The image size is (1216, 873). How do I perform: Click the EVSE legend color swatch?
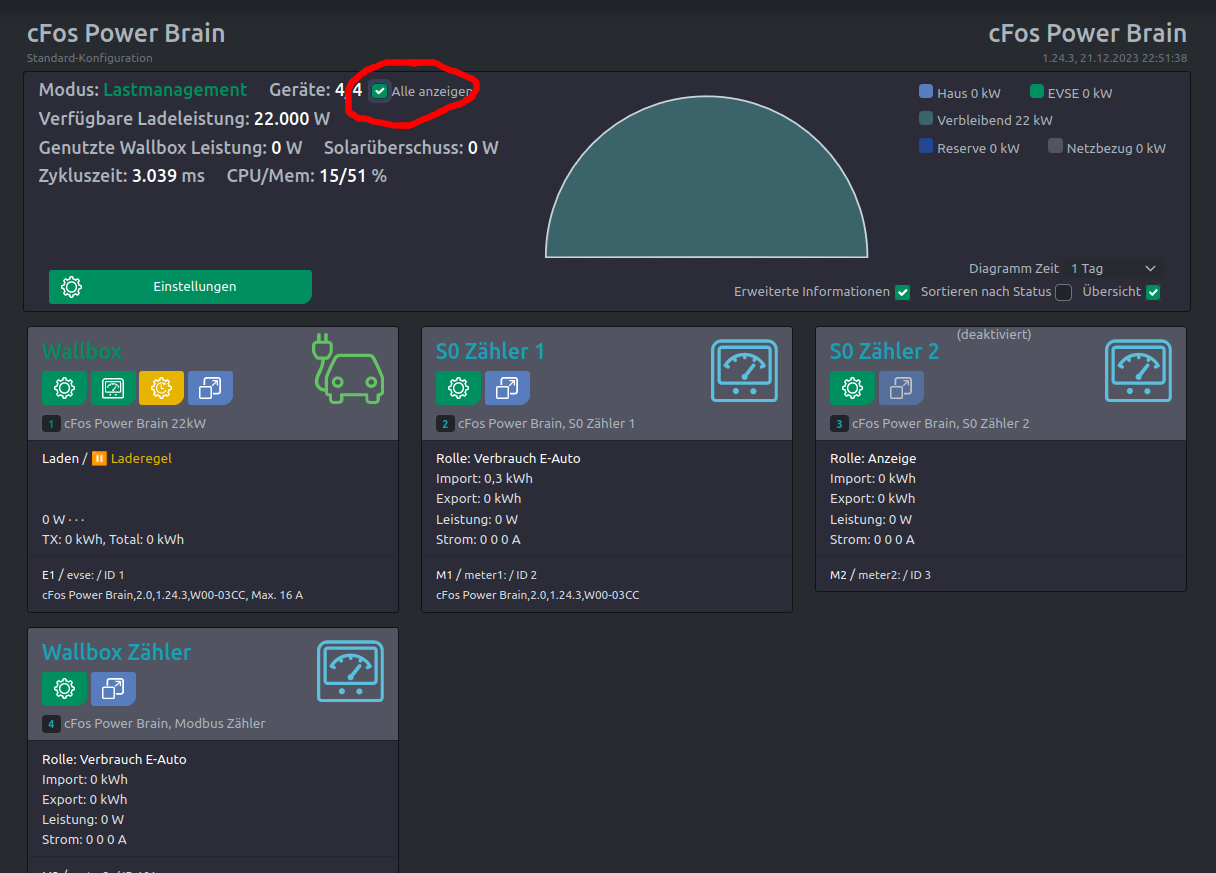(1037, 92)
